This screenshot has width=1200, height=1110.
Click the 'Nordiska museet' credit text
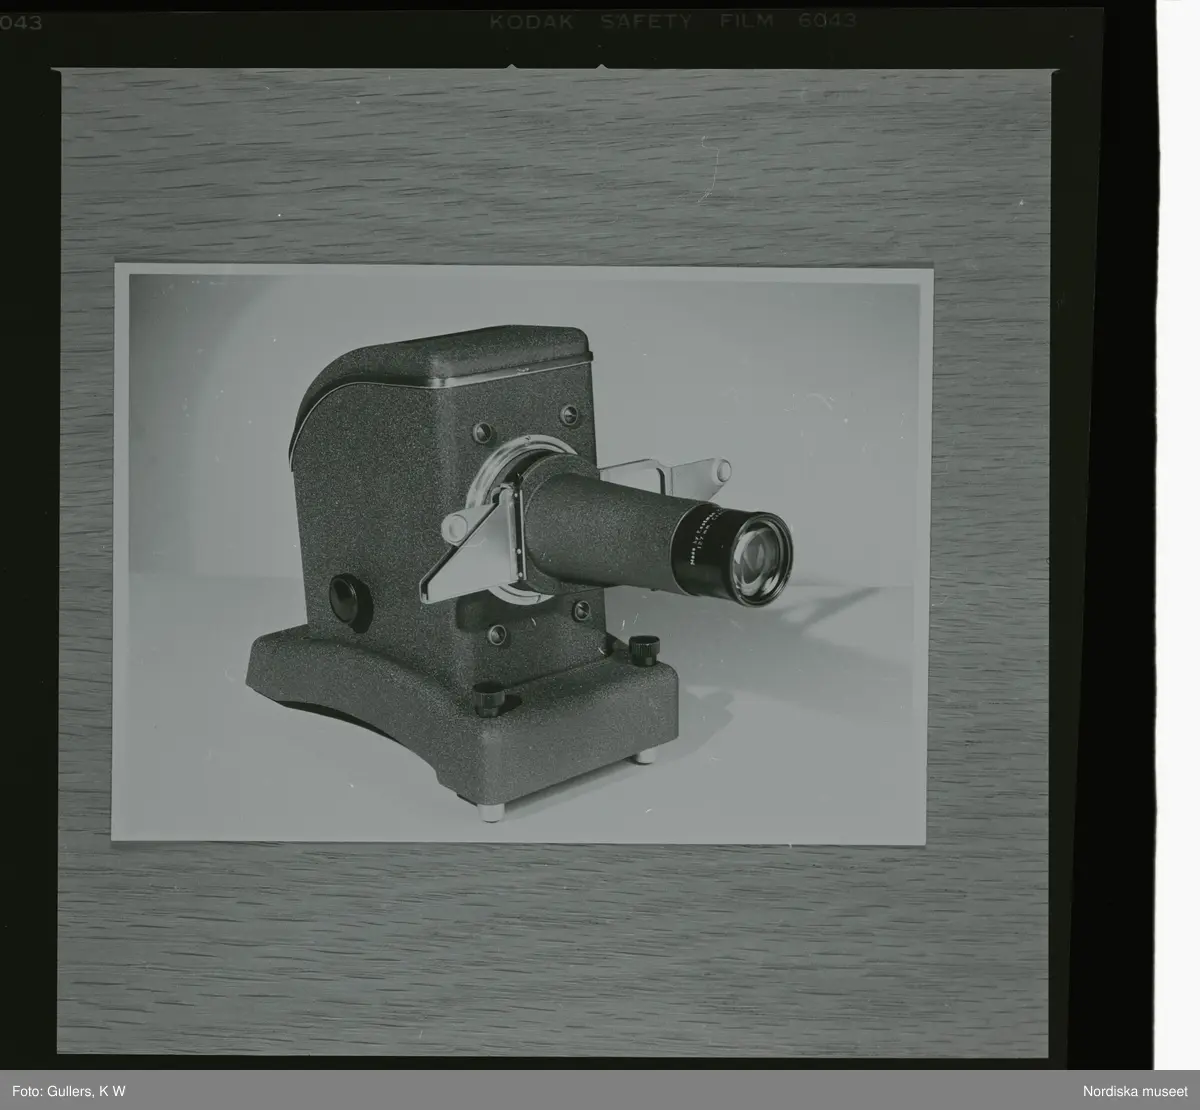1139,1089
